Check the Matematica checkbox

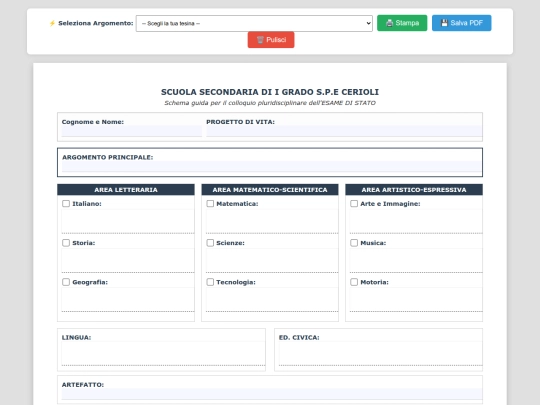pos(210,204)
